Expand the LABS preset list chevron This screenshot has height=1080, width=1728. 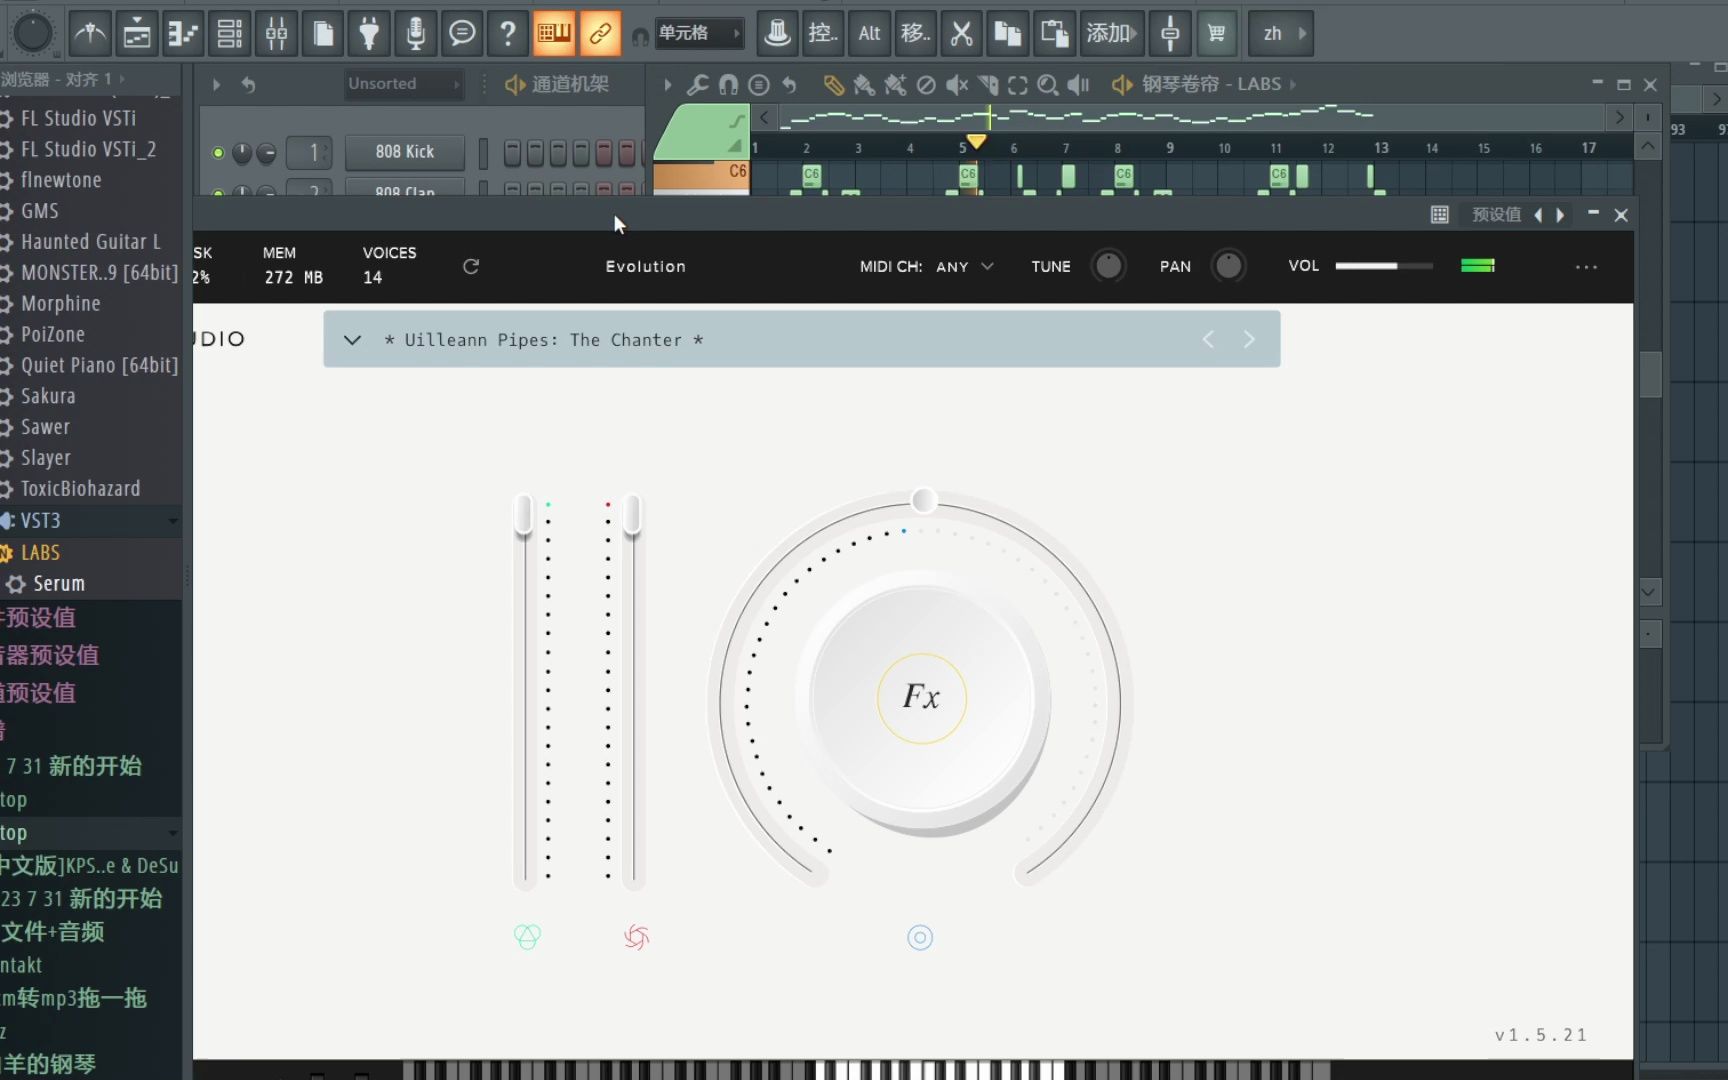352,340
